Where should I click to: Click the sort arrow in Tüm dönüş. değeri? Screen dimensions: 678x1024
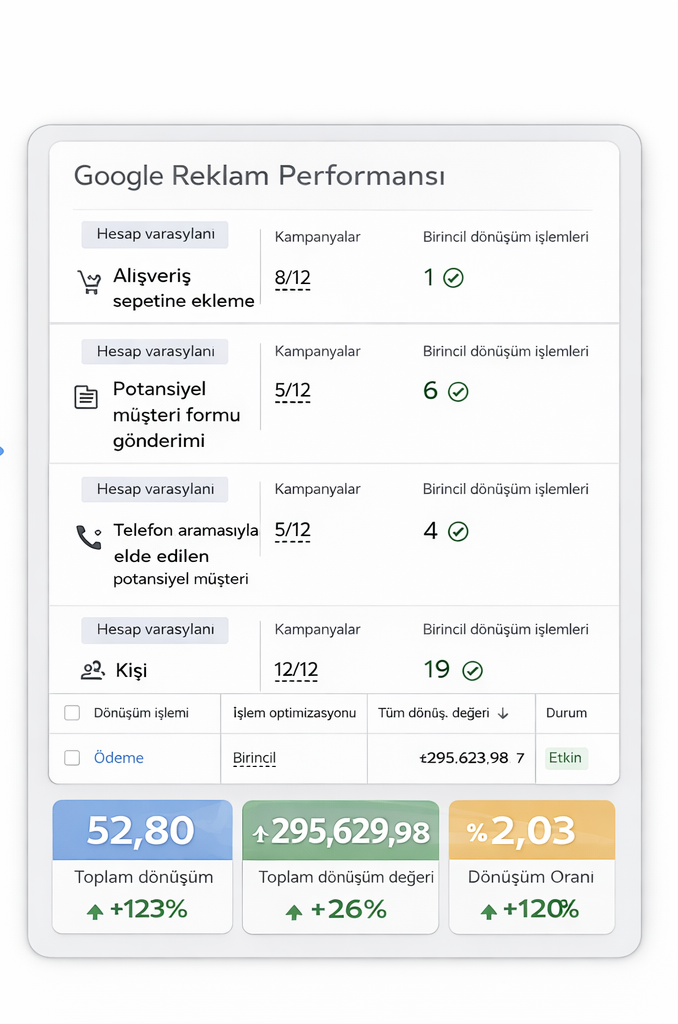point(503,714)
